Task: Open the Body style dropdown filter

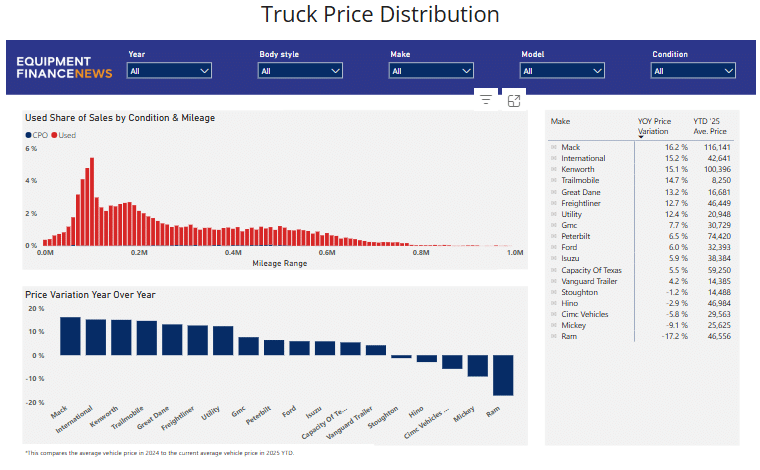Action: [300, 71]
